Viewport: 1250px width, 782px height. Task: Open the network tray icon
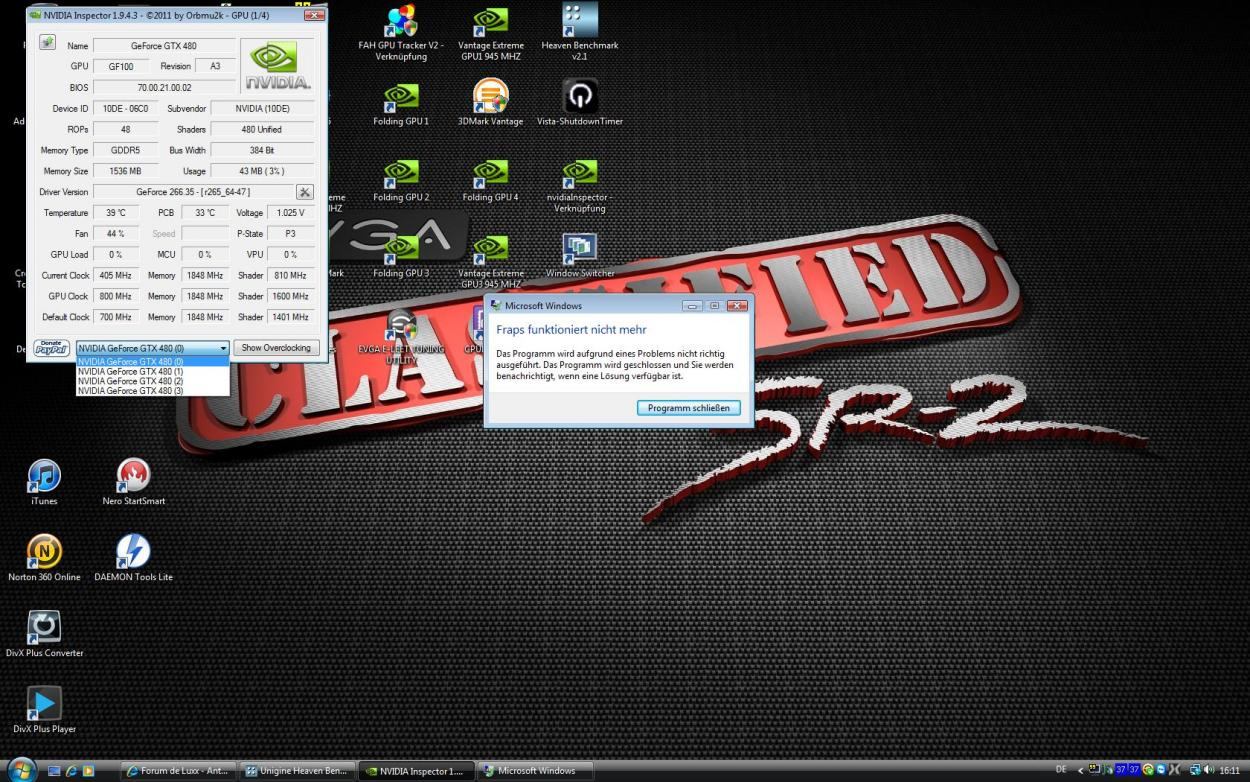(1194, 770)
